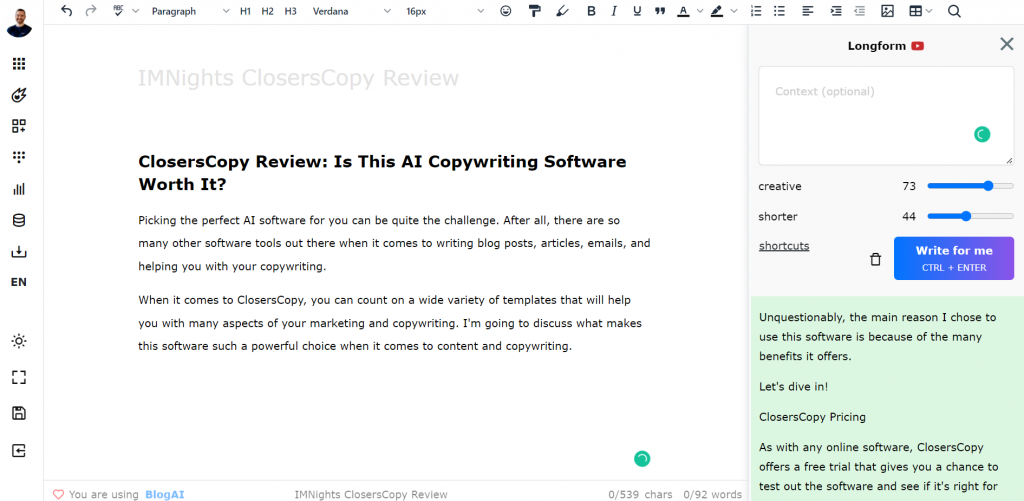The height and width of the screenshot is (501, 1024).
Task: Adjust the creative slider
Action: click(970, 186)
